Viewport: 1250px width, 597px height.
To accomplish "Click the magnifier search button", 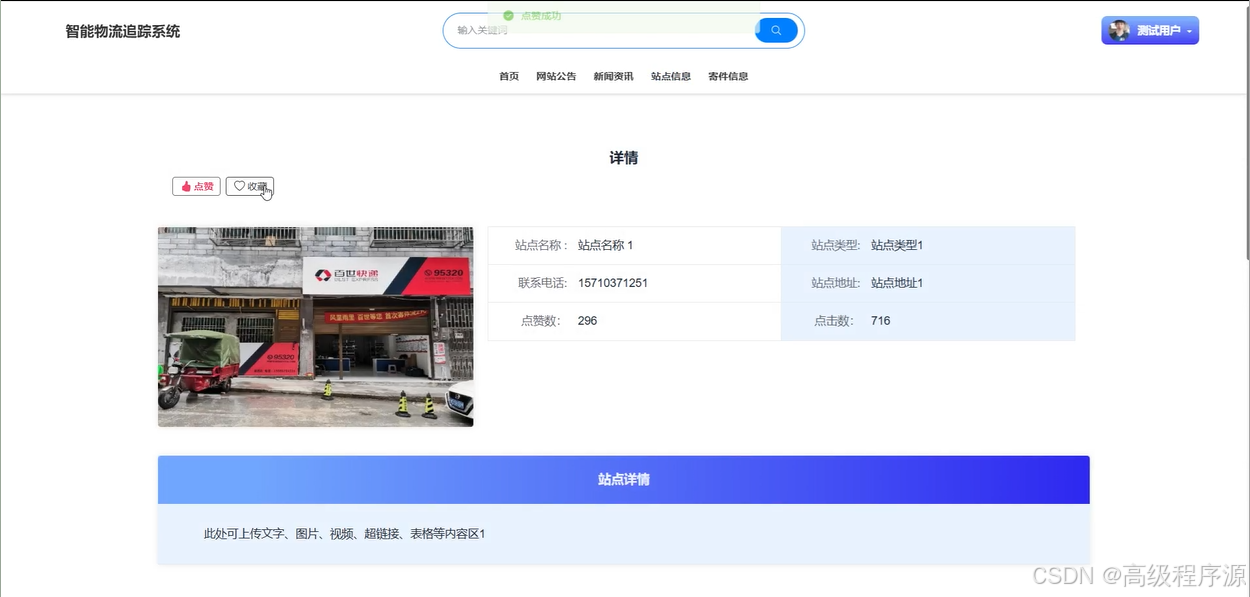I will click(776, 31).
